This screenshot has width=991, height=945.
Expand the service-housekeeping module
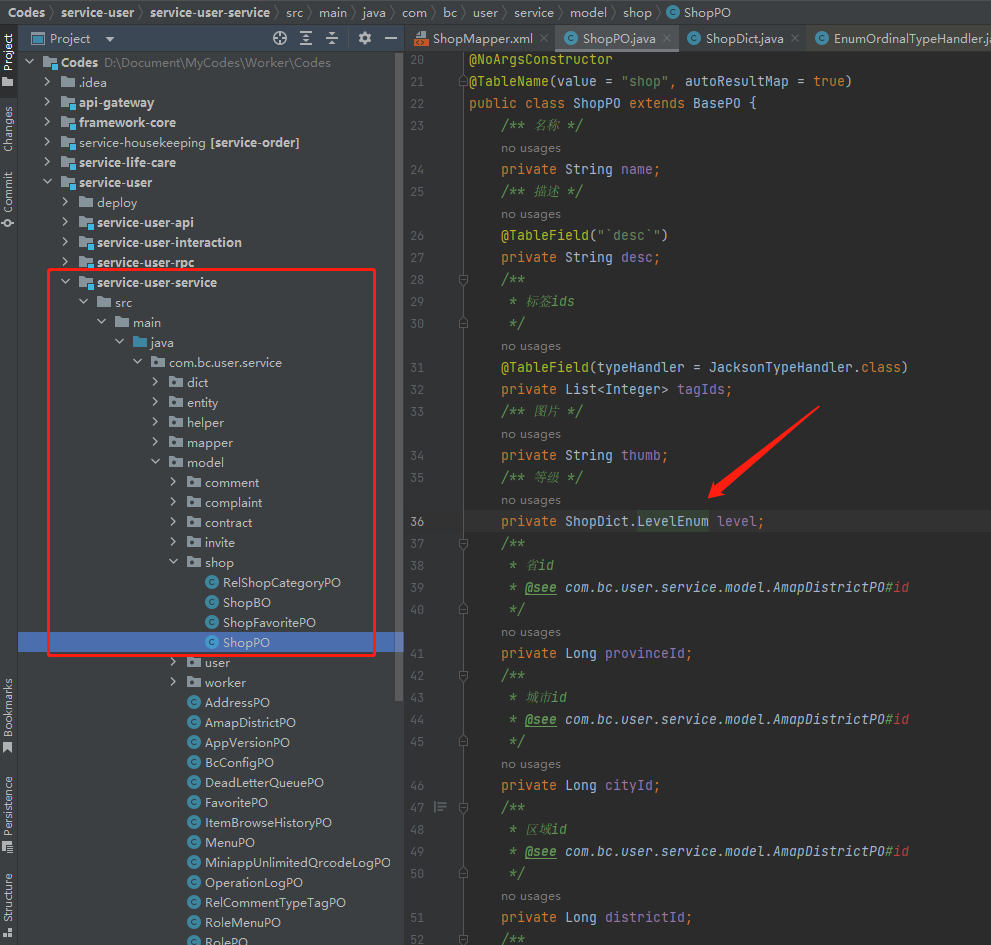47,142
